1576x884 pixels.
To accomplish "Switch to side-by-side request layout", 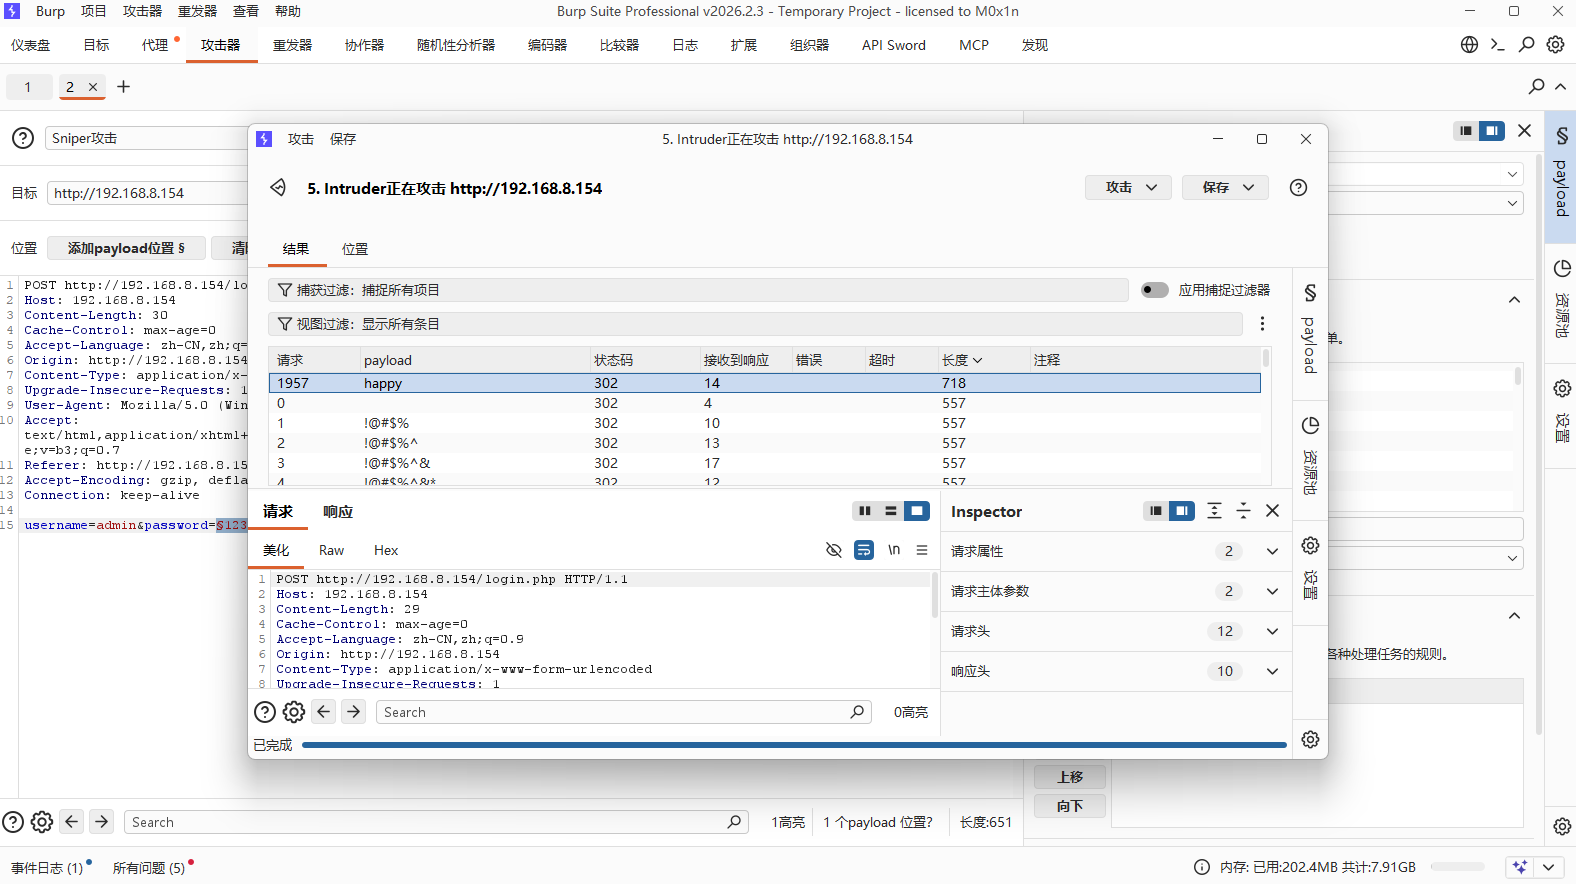I will (864, 511).
